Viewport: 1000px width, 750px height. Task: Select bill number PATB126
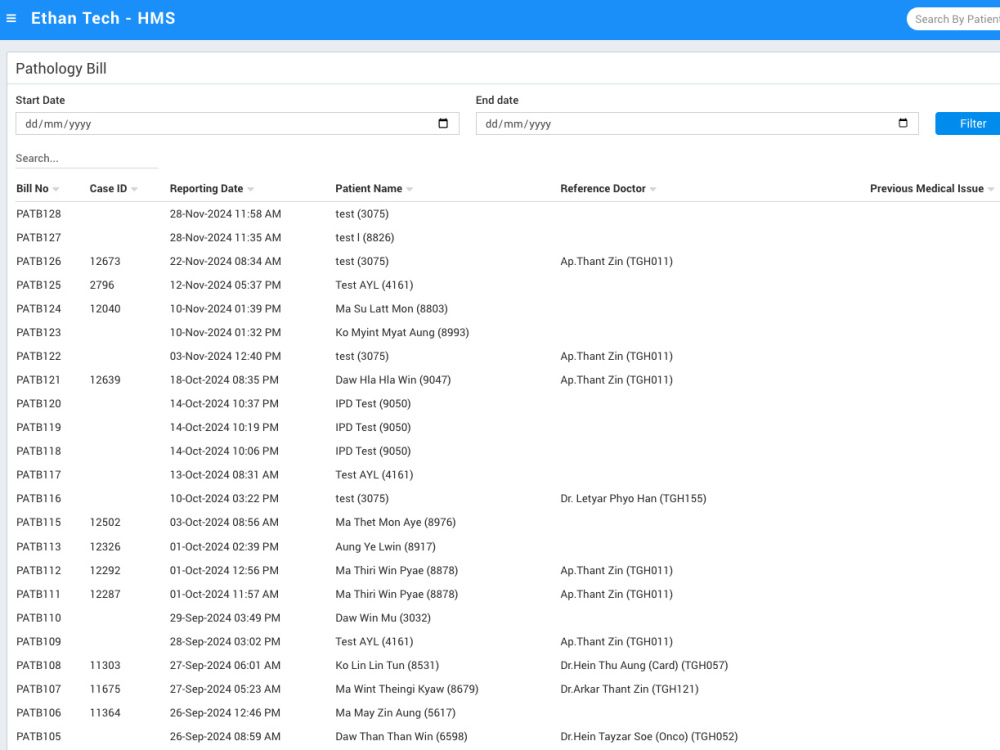(38, 261)
